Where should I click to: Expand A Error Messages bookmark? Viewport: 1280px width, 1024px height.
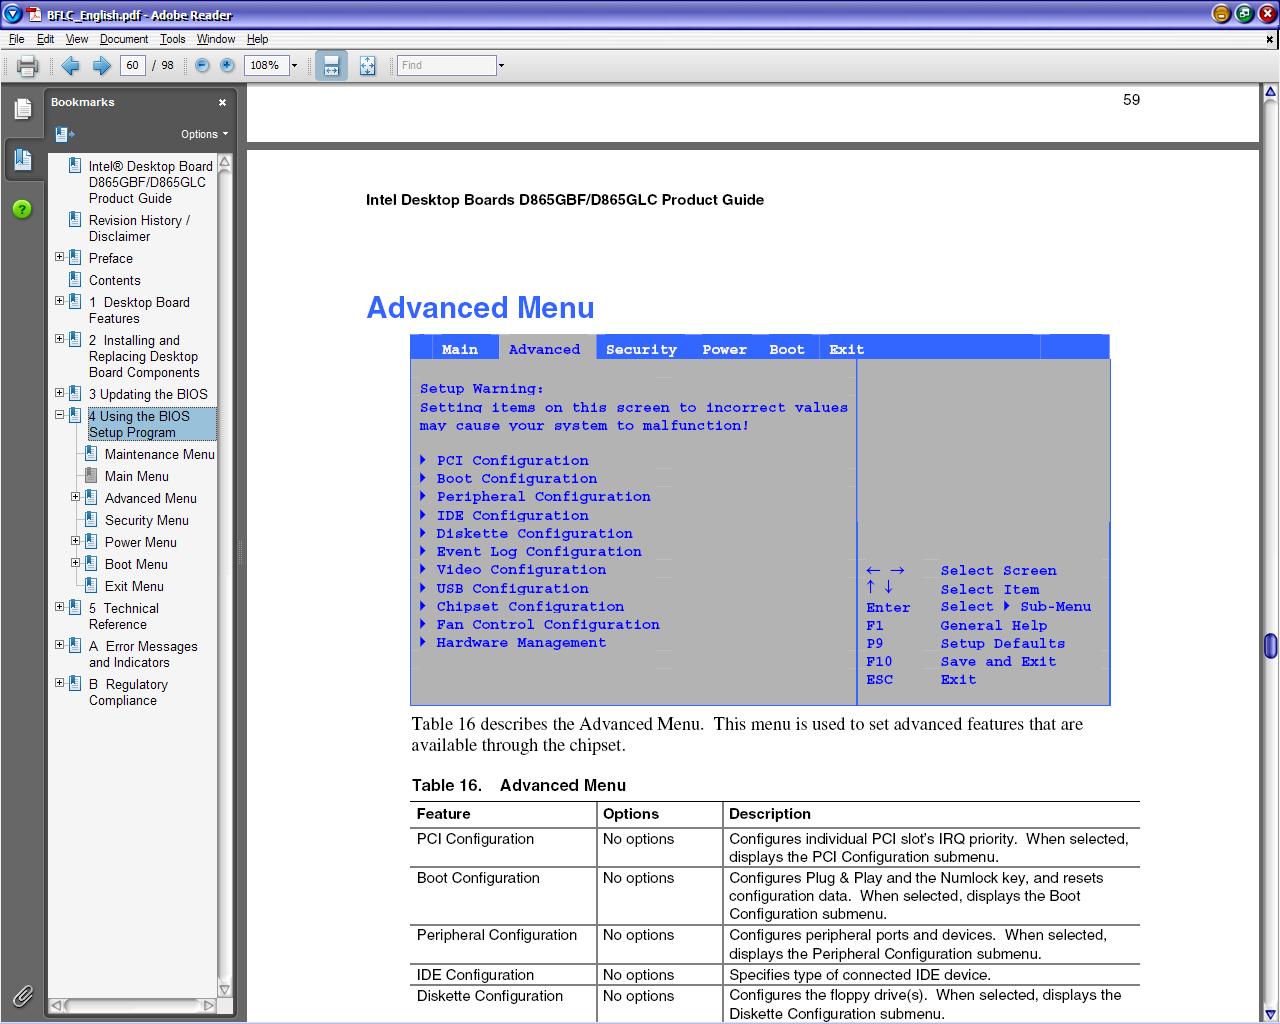coord(59,645)
